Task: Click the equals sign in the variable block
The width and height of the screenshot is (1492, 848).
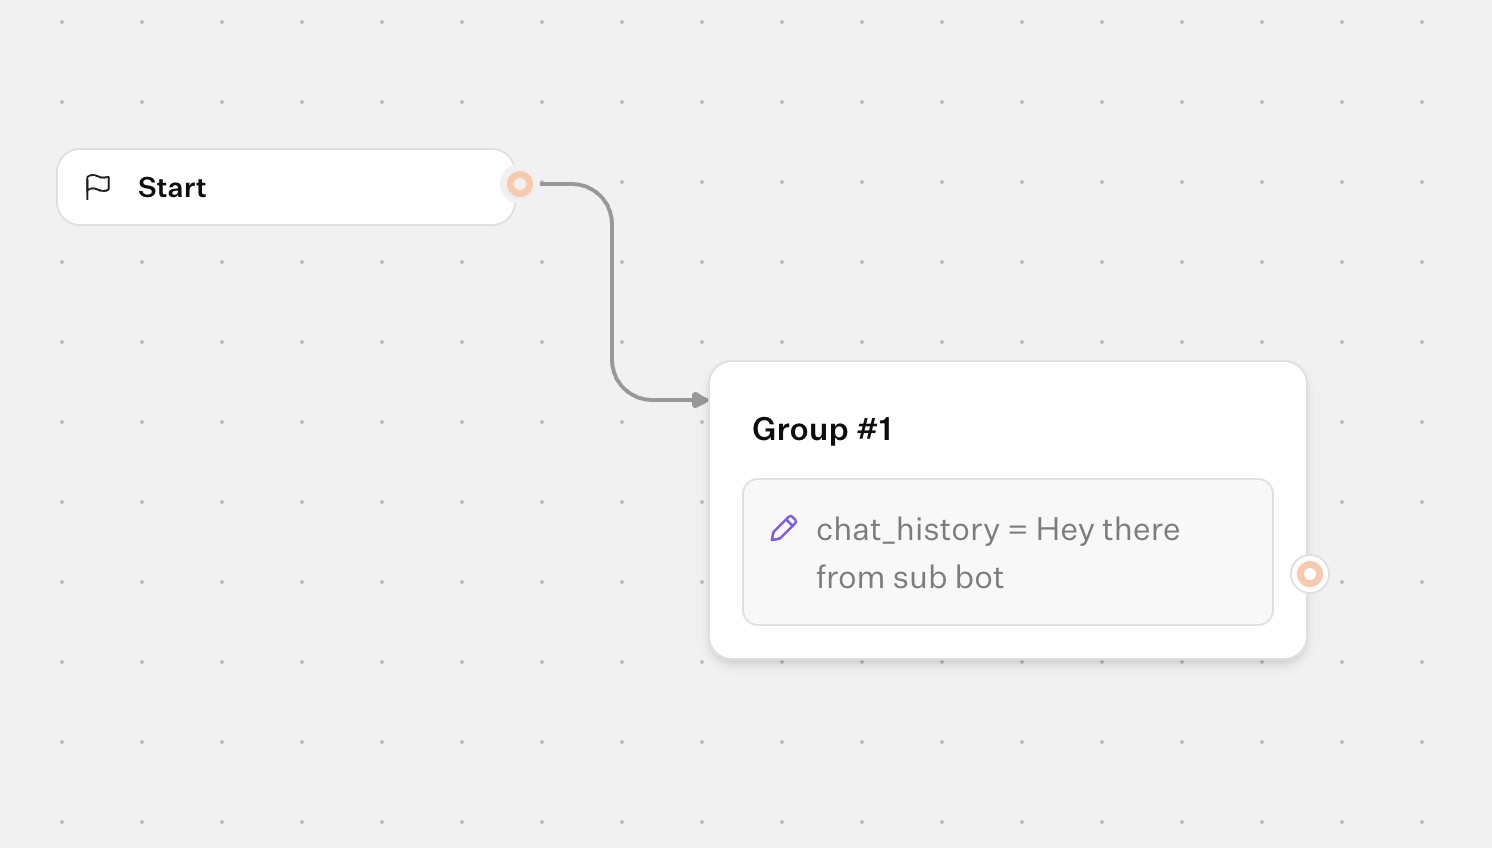Action: [x=1018, y=530]
